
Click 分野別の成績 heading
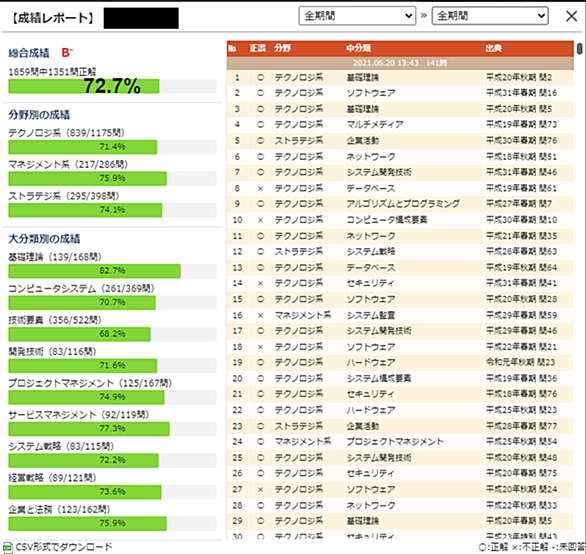point(39,115)
